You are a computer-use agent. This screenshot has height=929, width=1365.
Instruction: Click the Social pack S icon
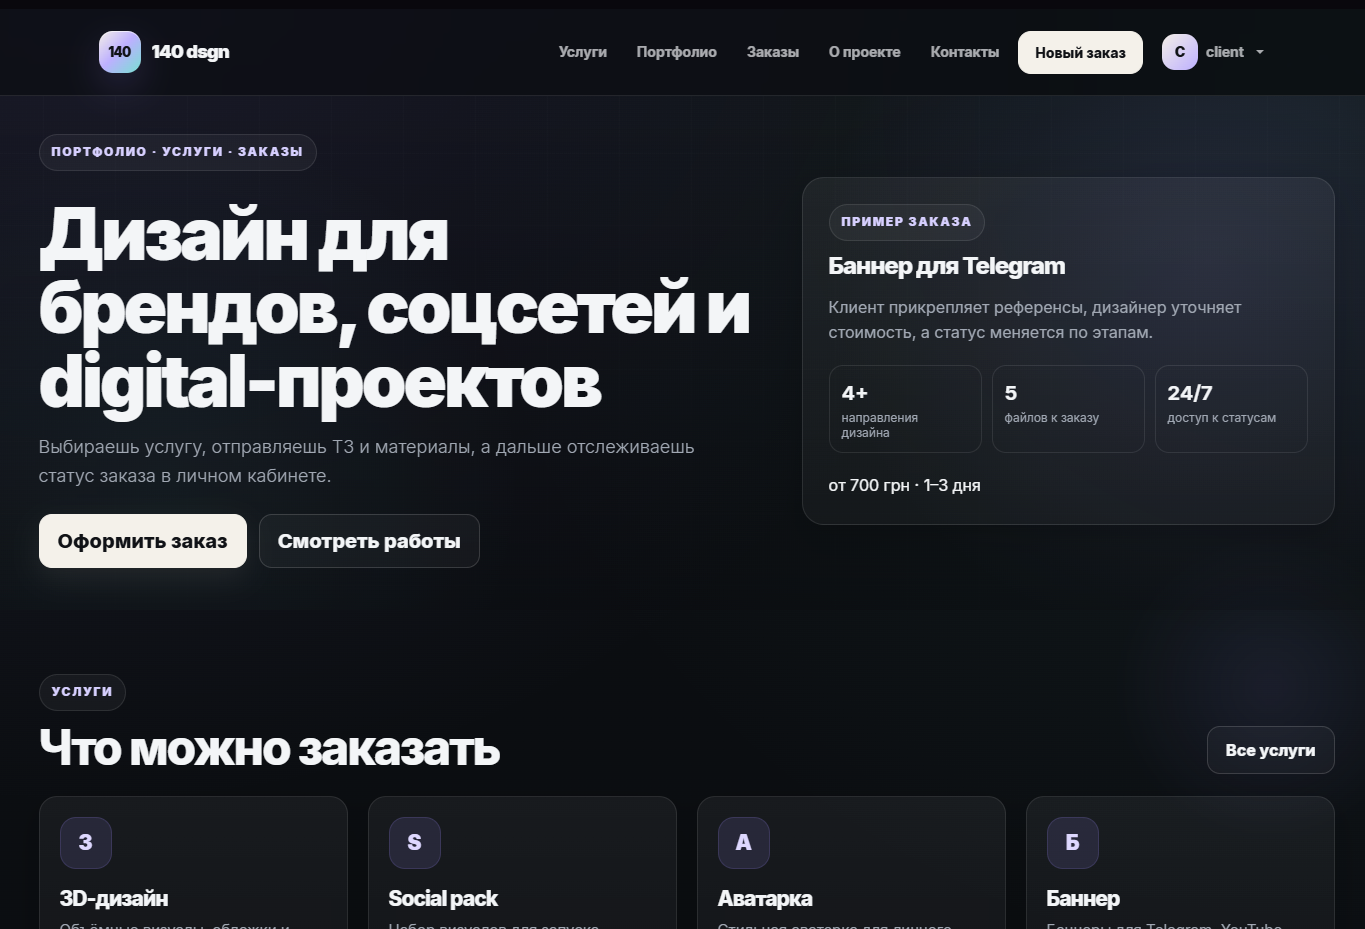point(415,843)
